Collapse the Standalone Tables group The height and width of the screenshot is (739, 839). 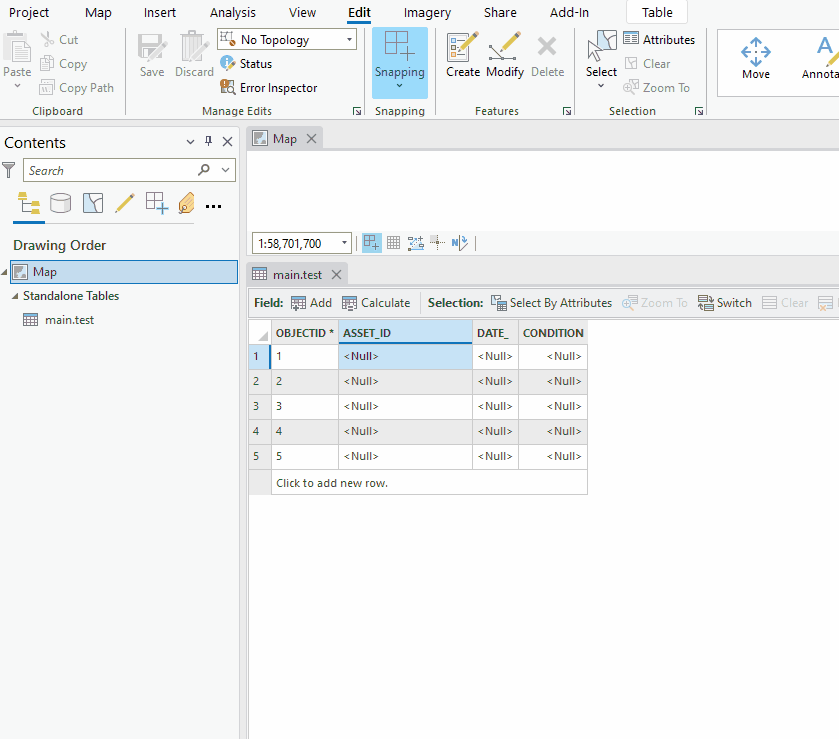[15, 296]
